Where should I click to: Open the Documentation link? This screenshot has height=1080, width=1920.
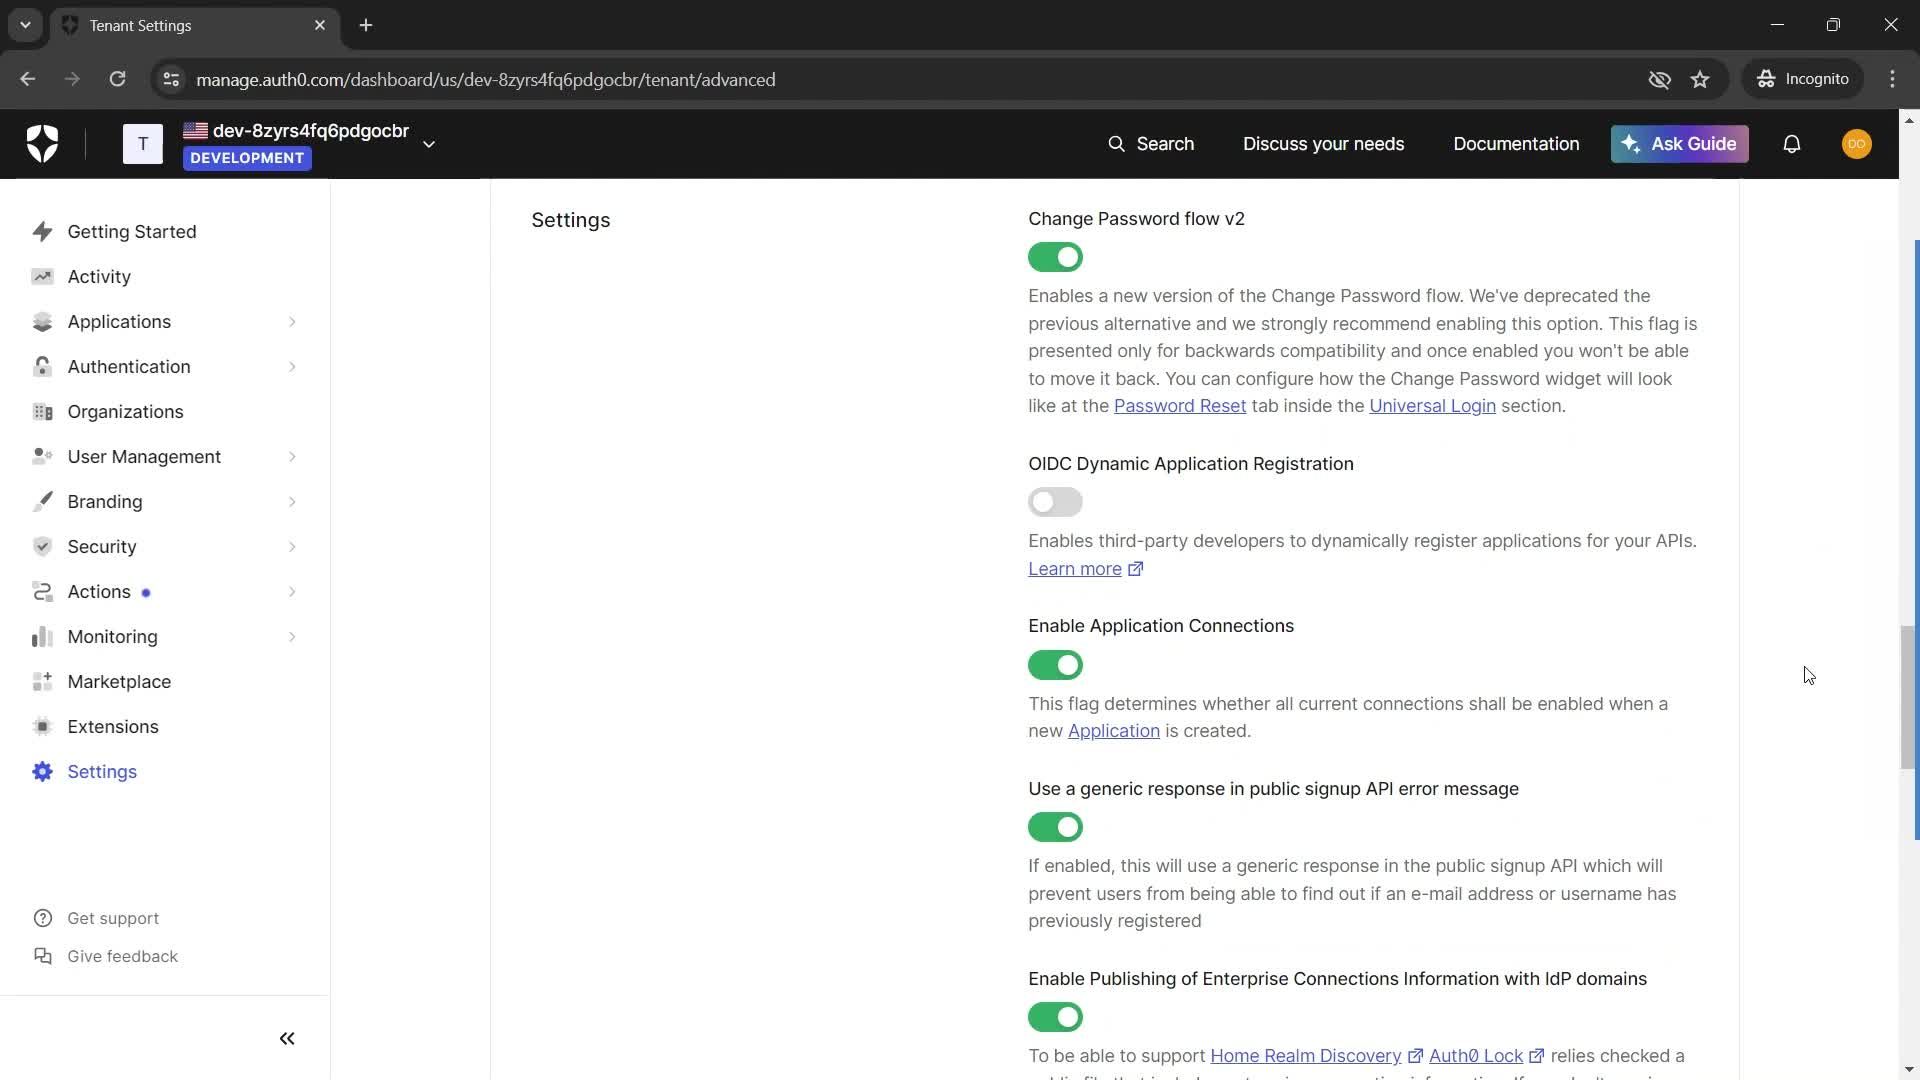point(1516,144)
